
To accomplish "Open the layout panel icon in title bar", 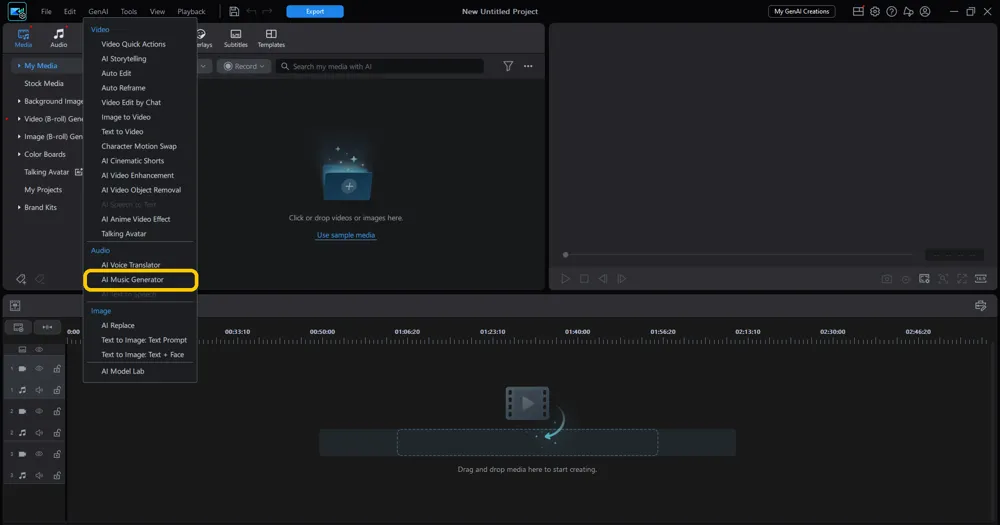I will tap(858, 11).
